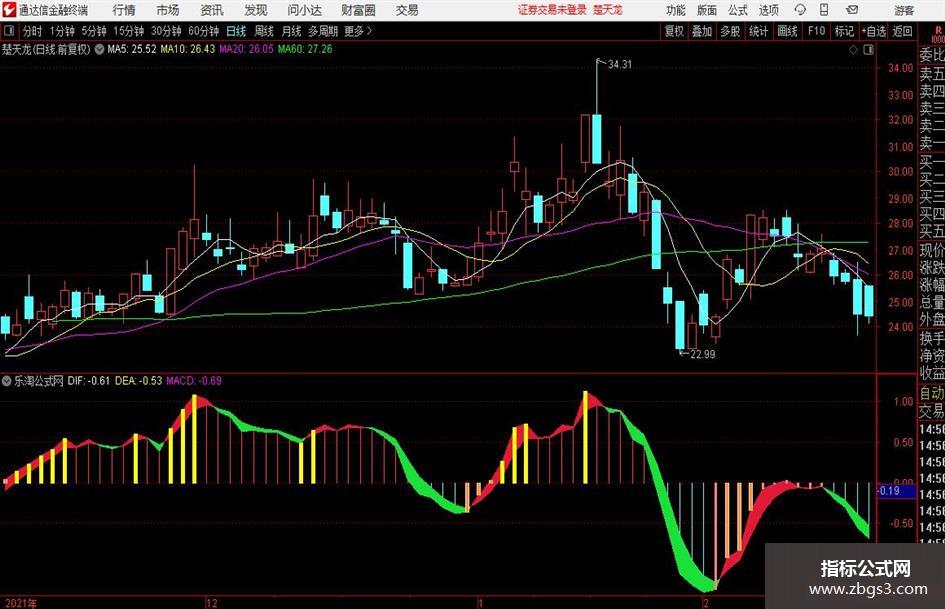Viewport: 945px width, 609px height.
Task: Open the 功能 menu
Action: coord(676,10)
